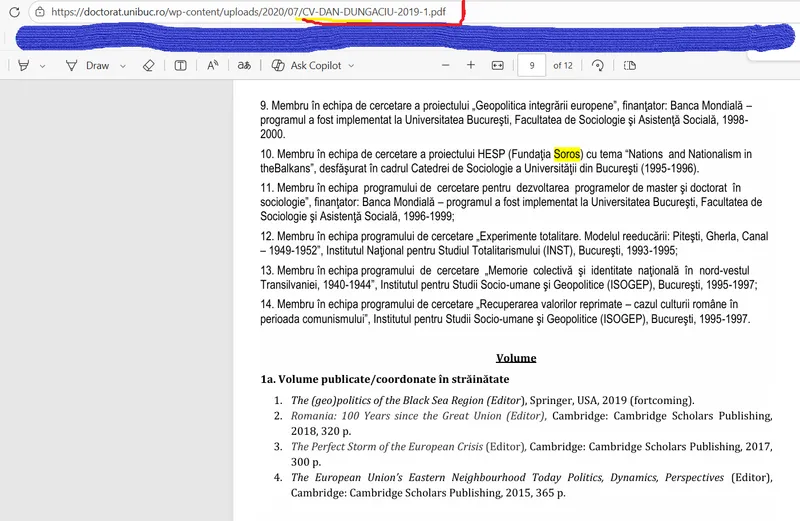Click the Add text box icon
This screenshot has height=521, width=800.
click(x=181, y=66)
